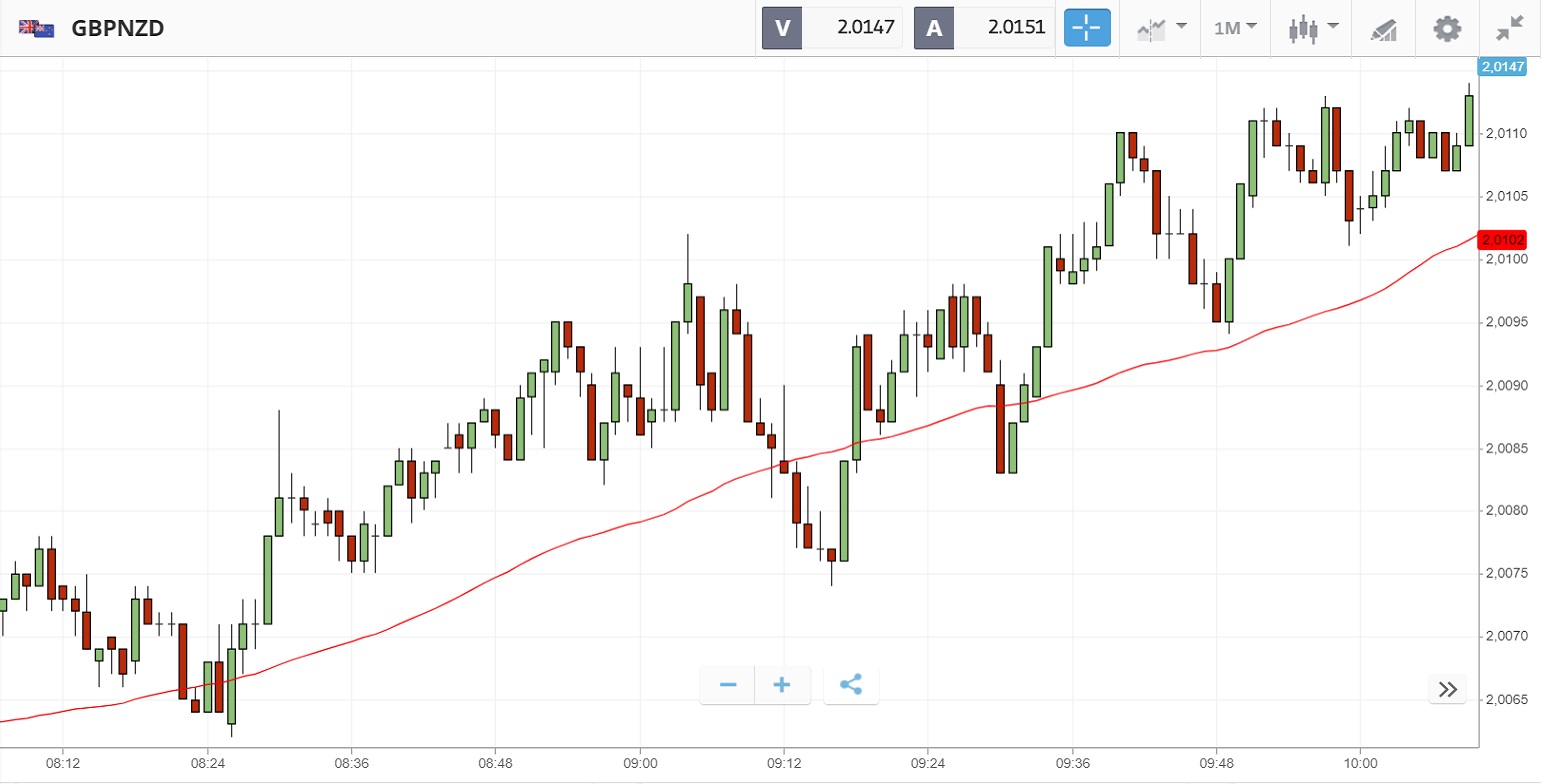Click the V sell price 2.0147 button
Screen dimensions: 1541x784
(832, 28)
